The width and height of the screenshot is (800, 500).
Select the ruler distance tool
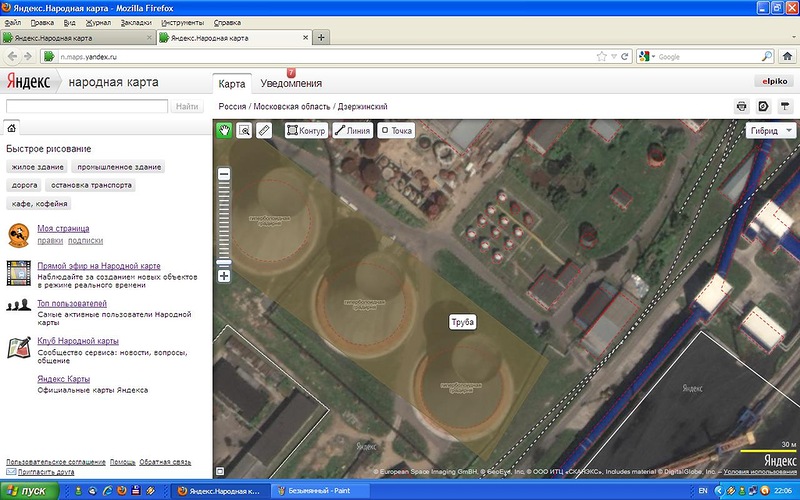[264, 130]
